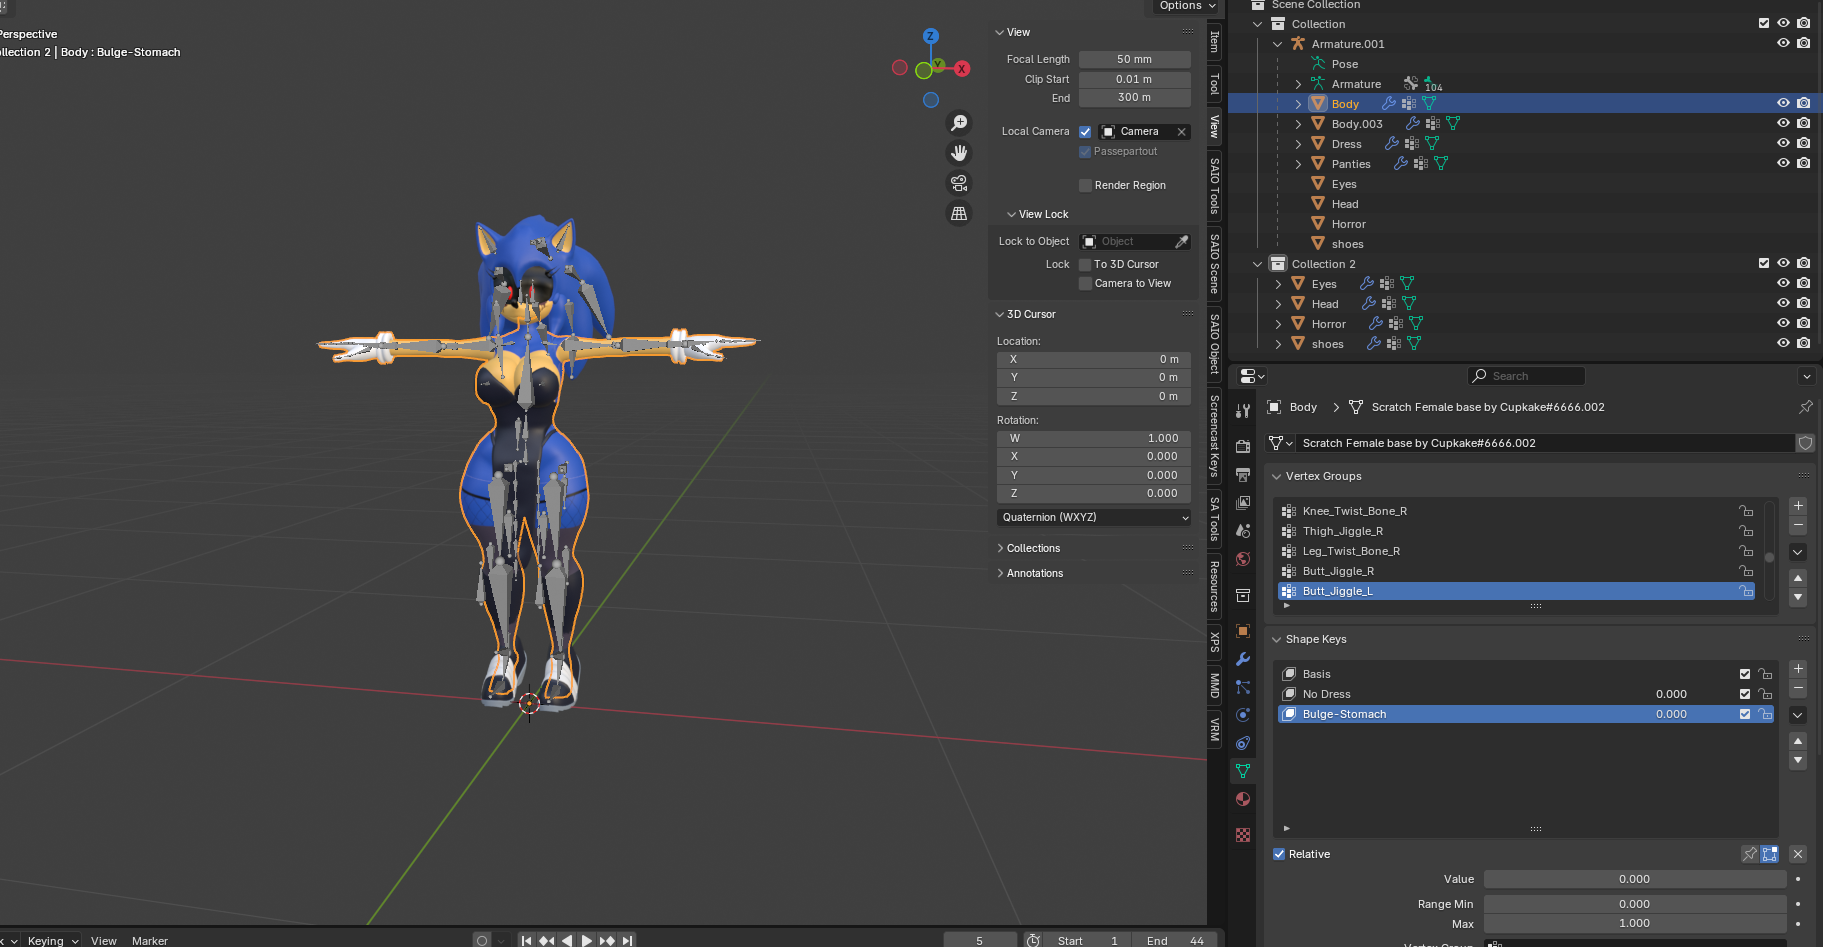This screenshot has height=947, width=1823.
Task: Open the Object Constraints tab icon
Action: tap(1243, 743)
